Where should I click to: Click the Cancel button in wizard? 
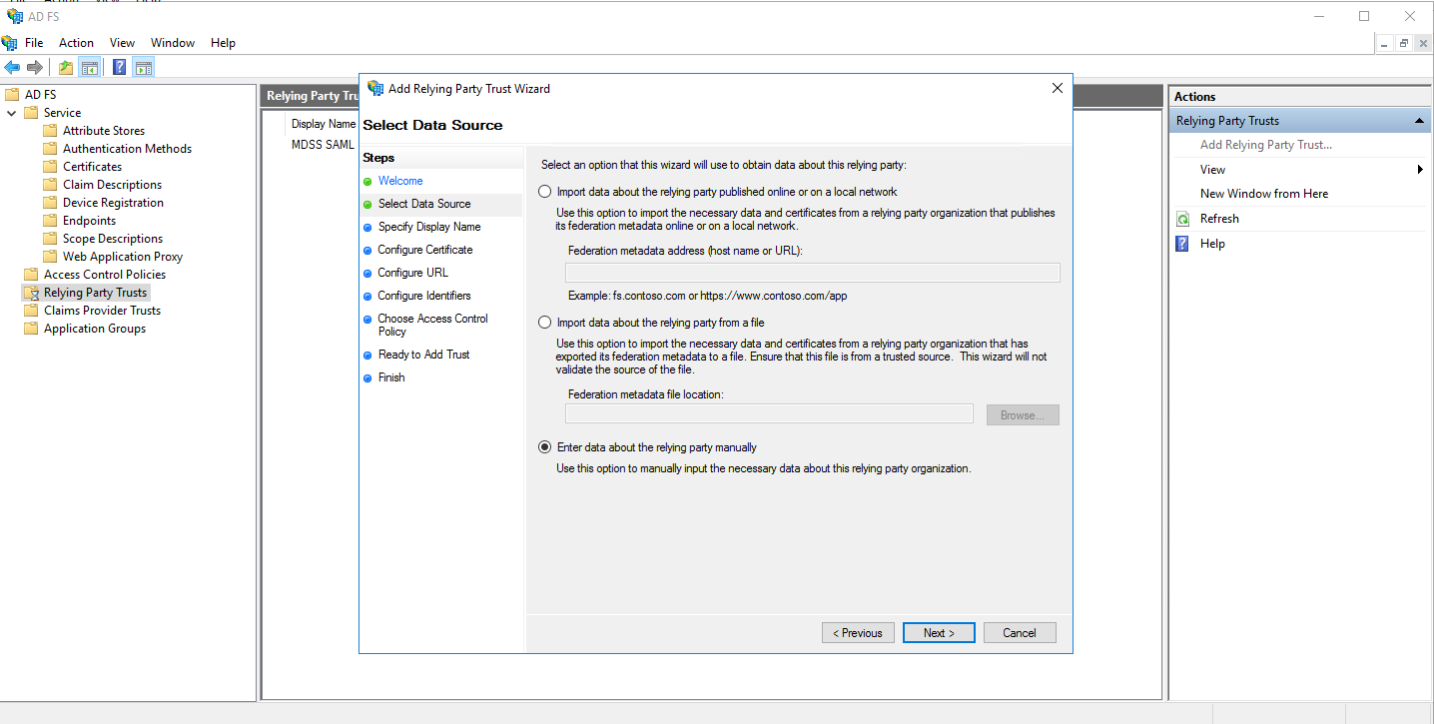pos(1020,633)
